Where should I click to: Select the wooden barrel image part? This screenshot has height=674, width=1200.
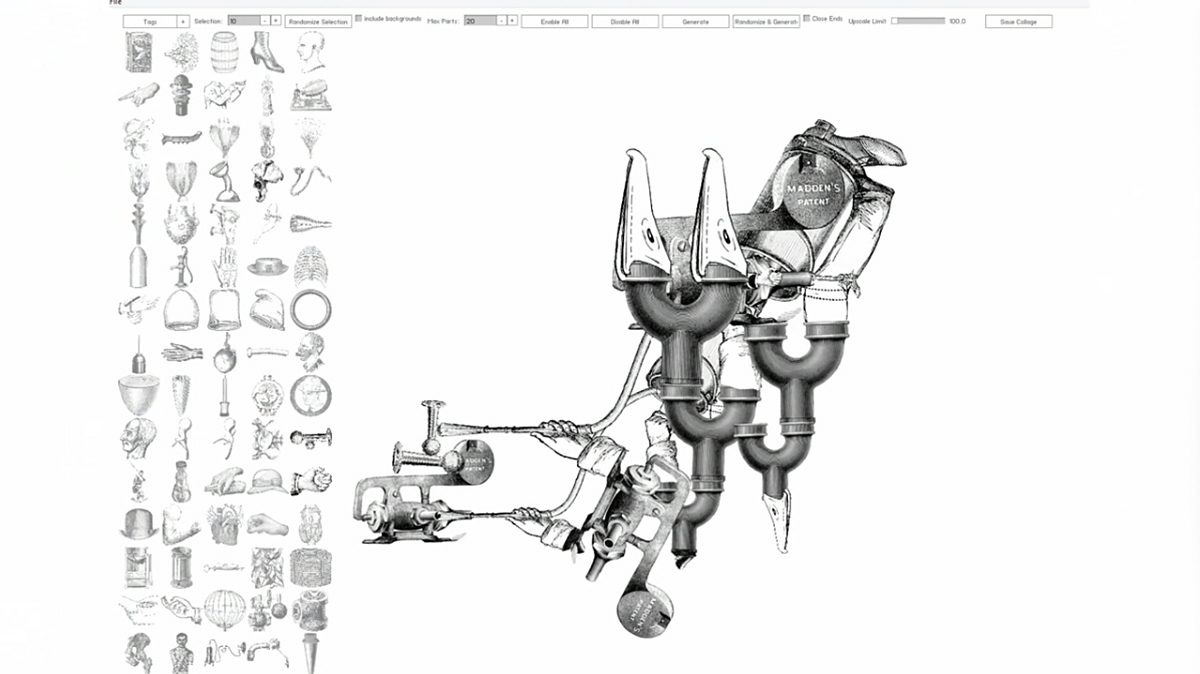(x=226, y=51)
